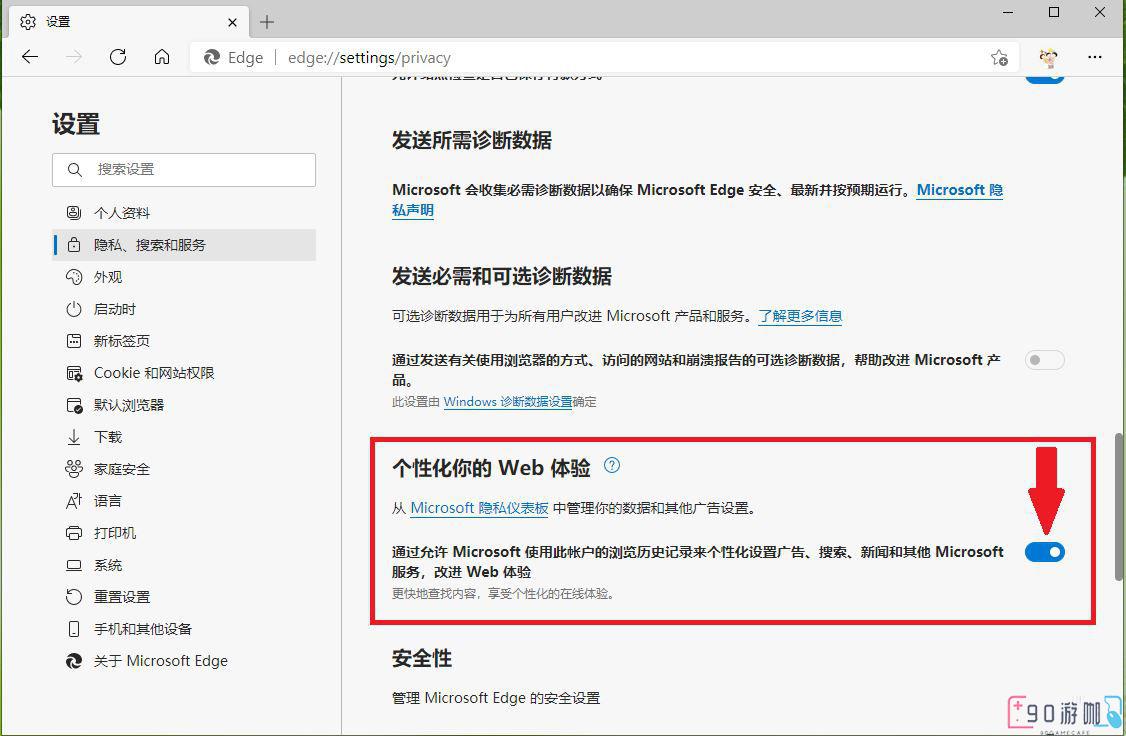Click text 管理 Microsoft Edge 的安全设置

(x=495, y=698)
